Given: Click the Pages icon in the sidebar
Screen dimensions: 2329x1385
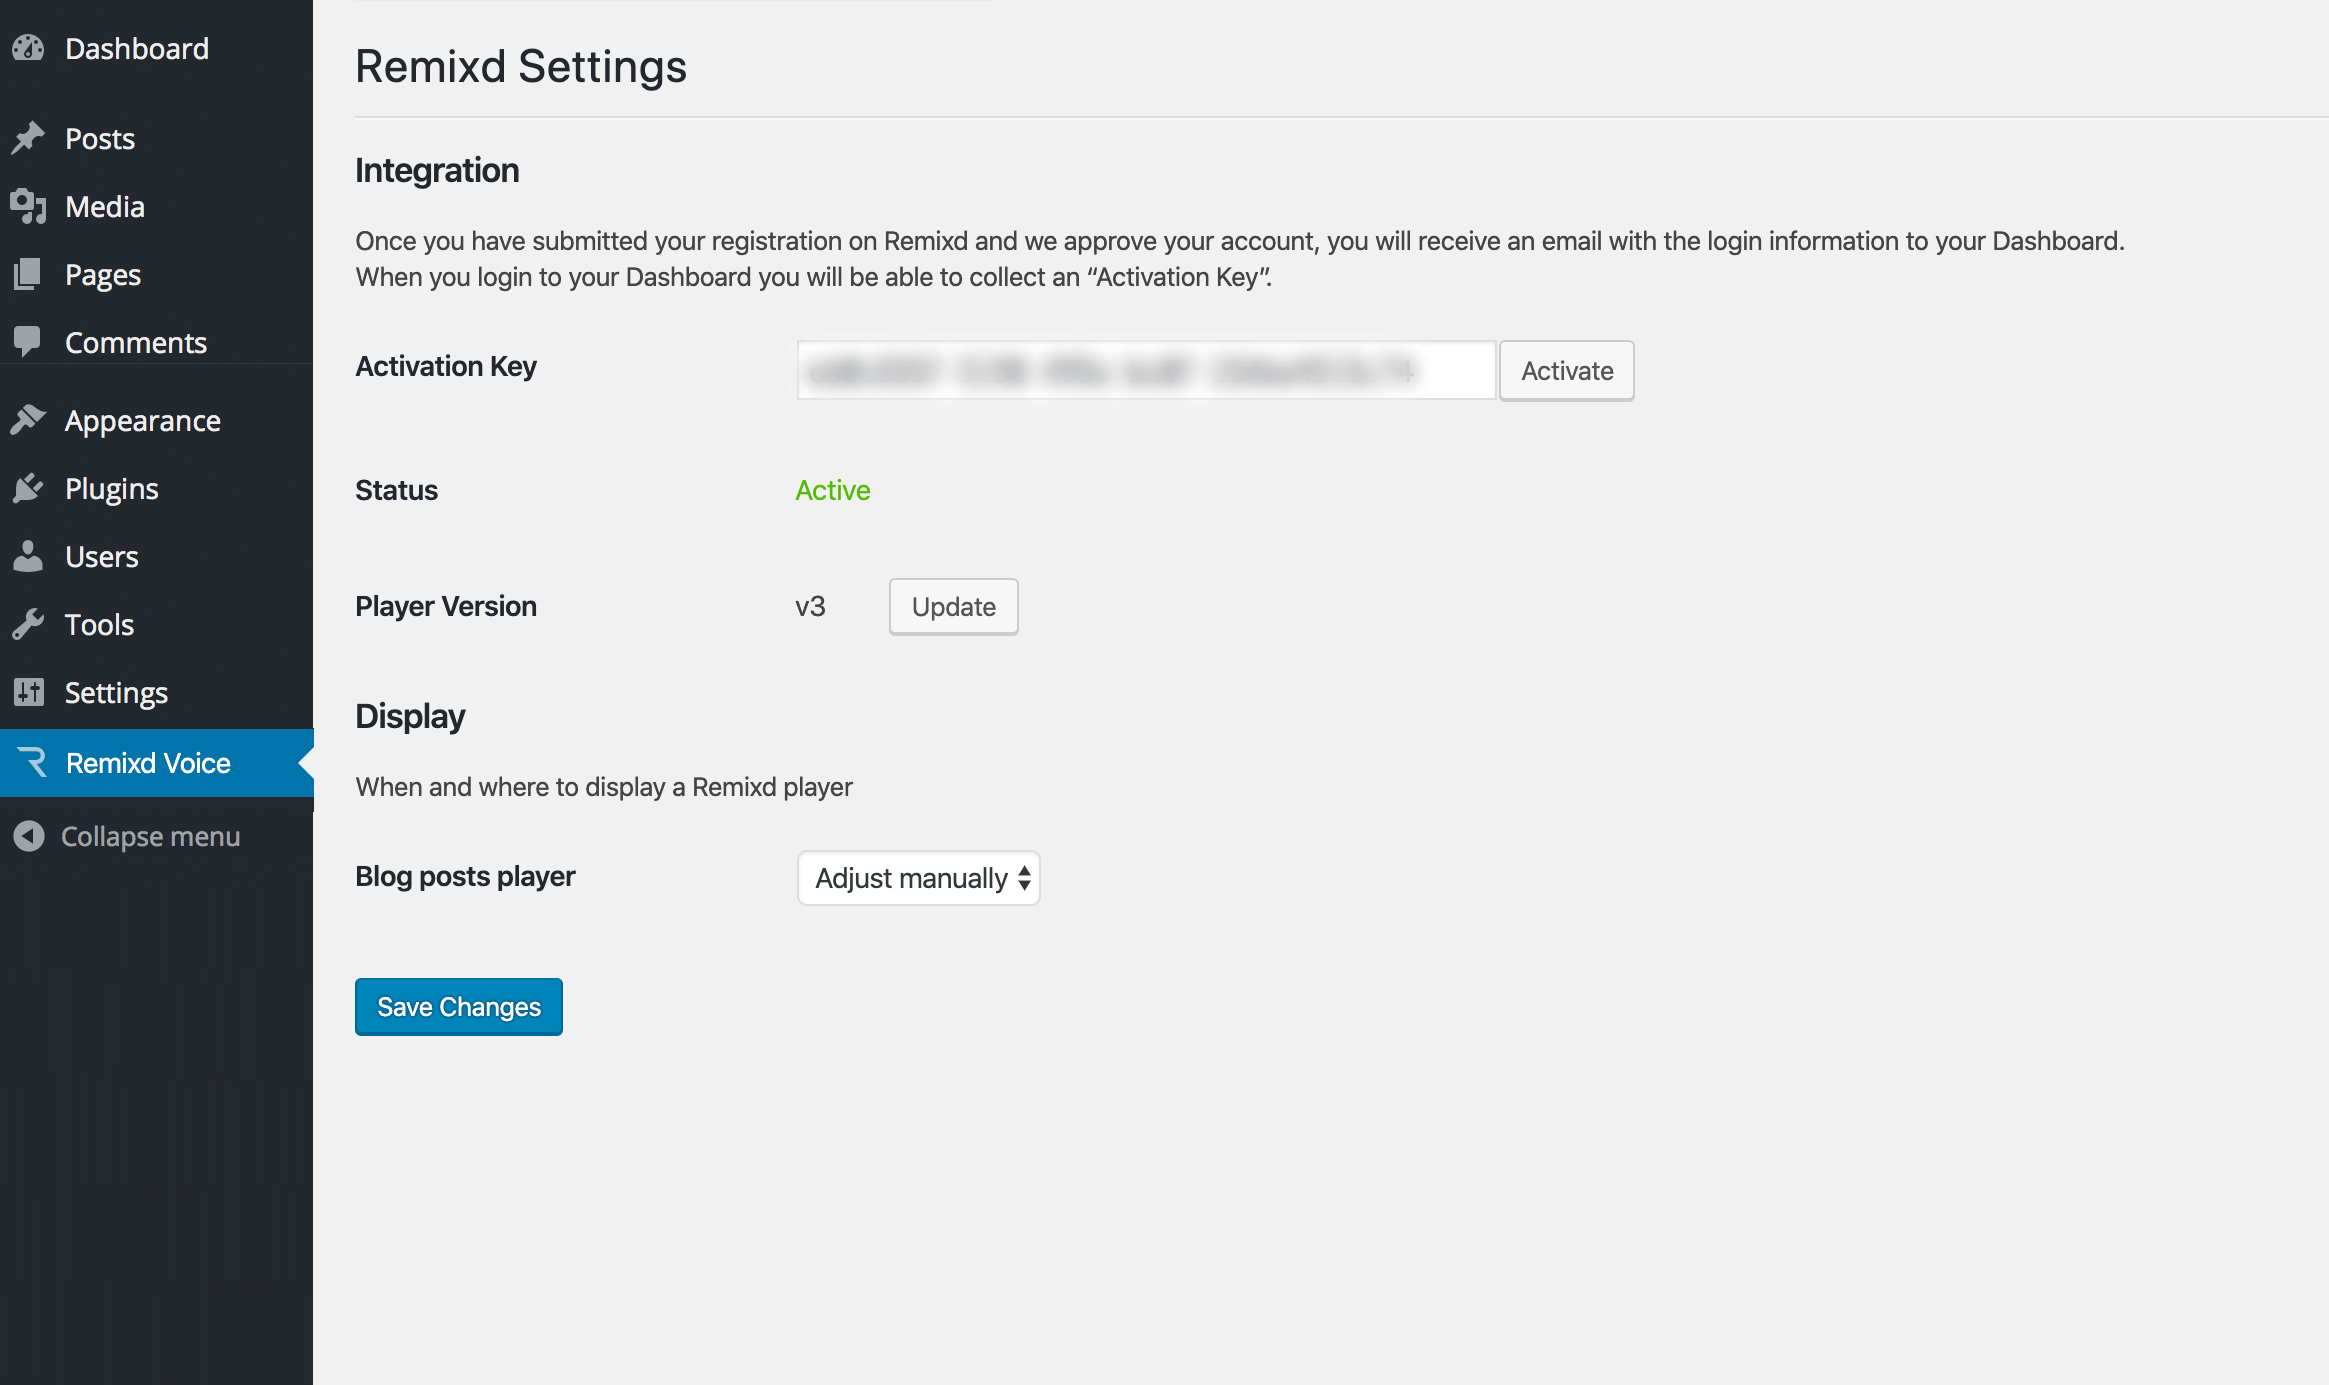Looking at the screenshot, I should coord(28,274).
